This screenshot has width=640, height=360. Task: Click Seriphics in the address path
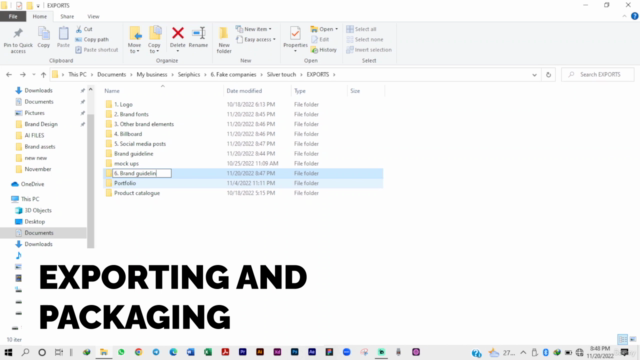pos(189,74)
